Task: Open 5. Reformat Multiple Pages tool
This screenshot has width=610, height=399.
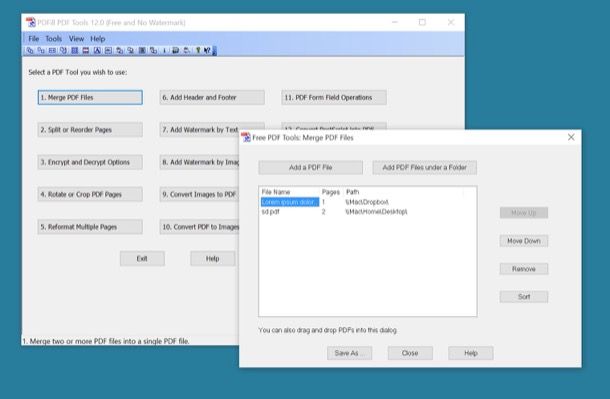Action: (x=90, y=227)
